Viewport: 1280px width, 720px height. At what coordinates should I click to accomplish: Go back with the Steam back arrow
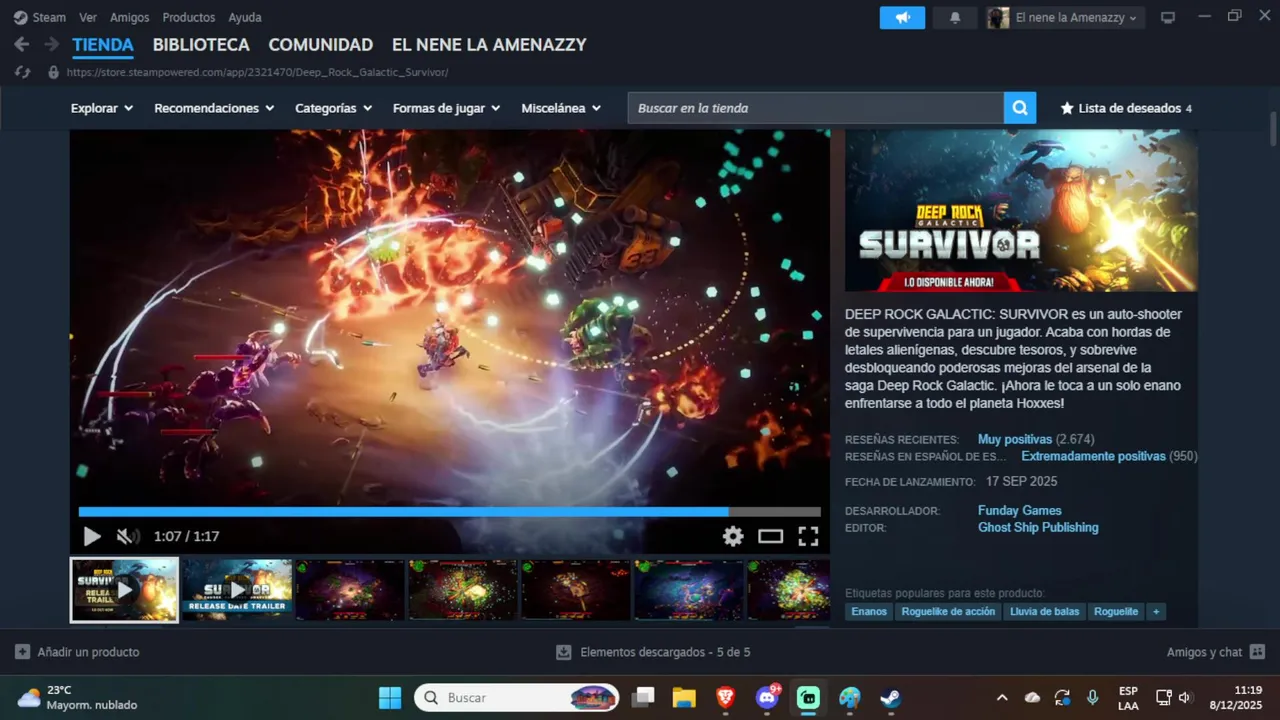[x=21, y=45]
